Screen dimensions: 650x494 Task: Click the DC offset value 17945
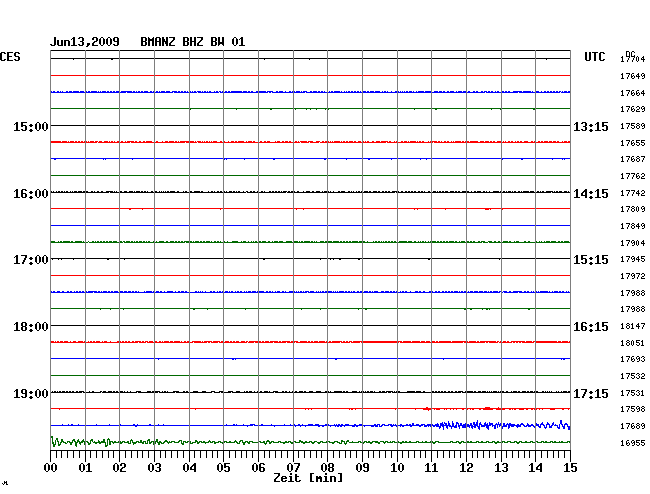click(633, 259)
